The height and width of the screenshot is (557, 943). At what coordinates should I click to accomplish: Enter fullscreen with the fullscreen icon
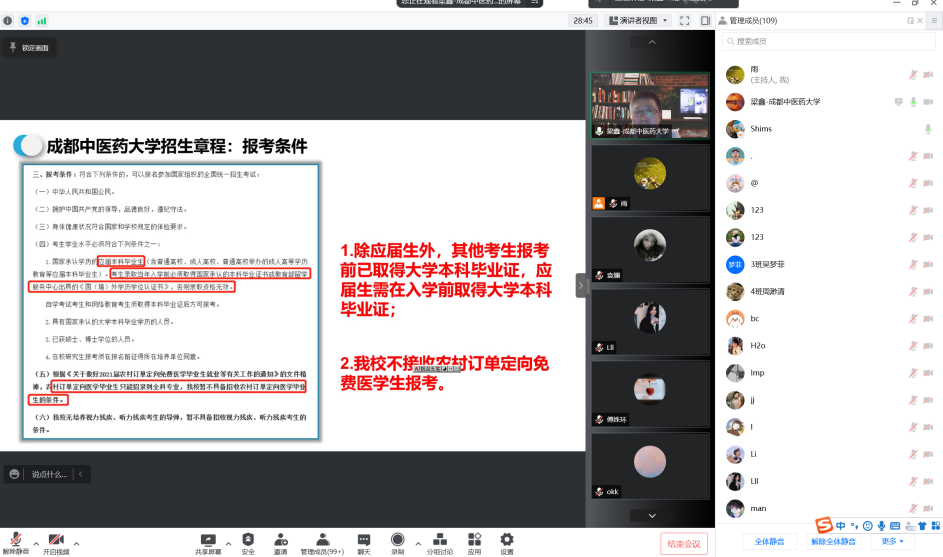[x=684, y=20]
